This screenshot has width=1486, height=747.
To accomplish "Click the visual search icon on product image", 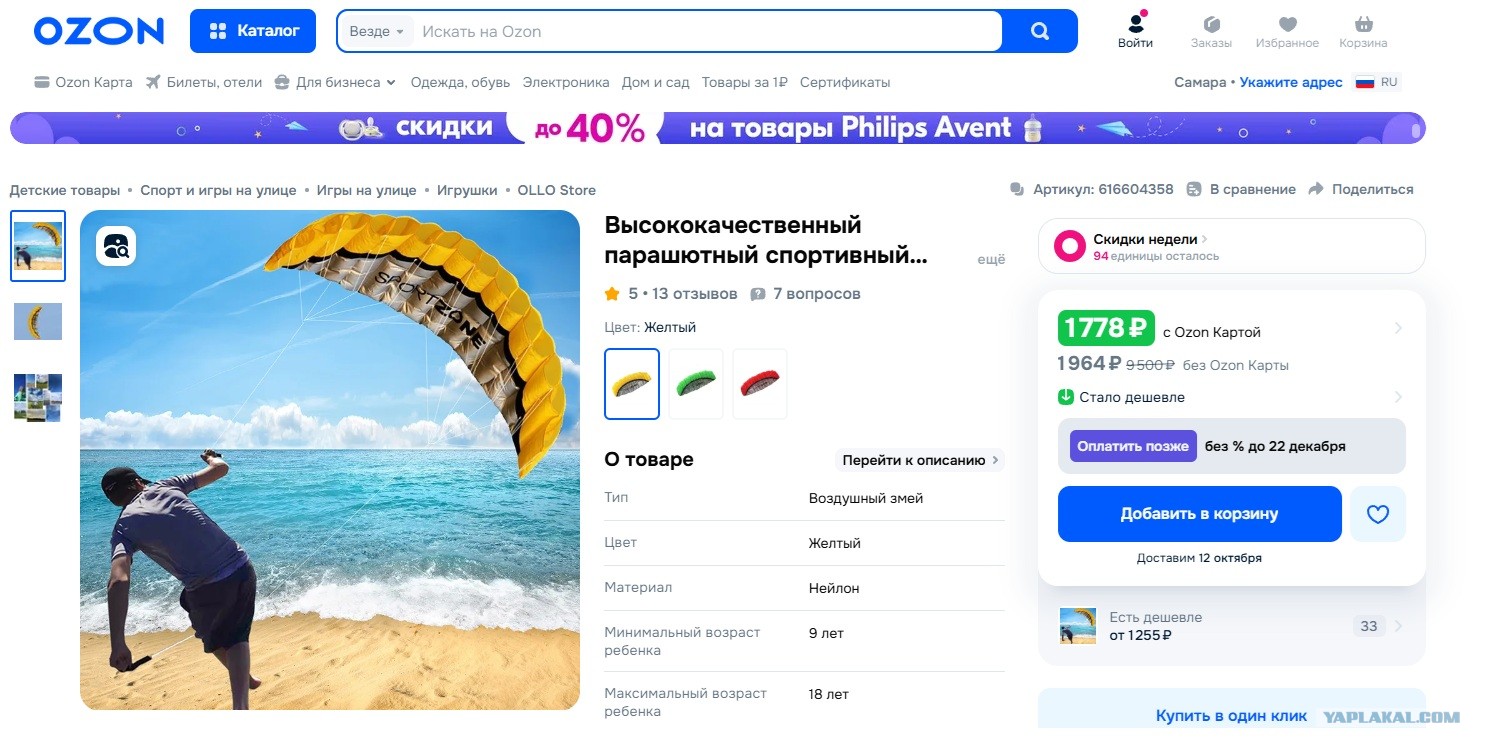I will pos(116,246).
